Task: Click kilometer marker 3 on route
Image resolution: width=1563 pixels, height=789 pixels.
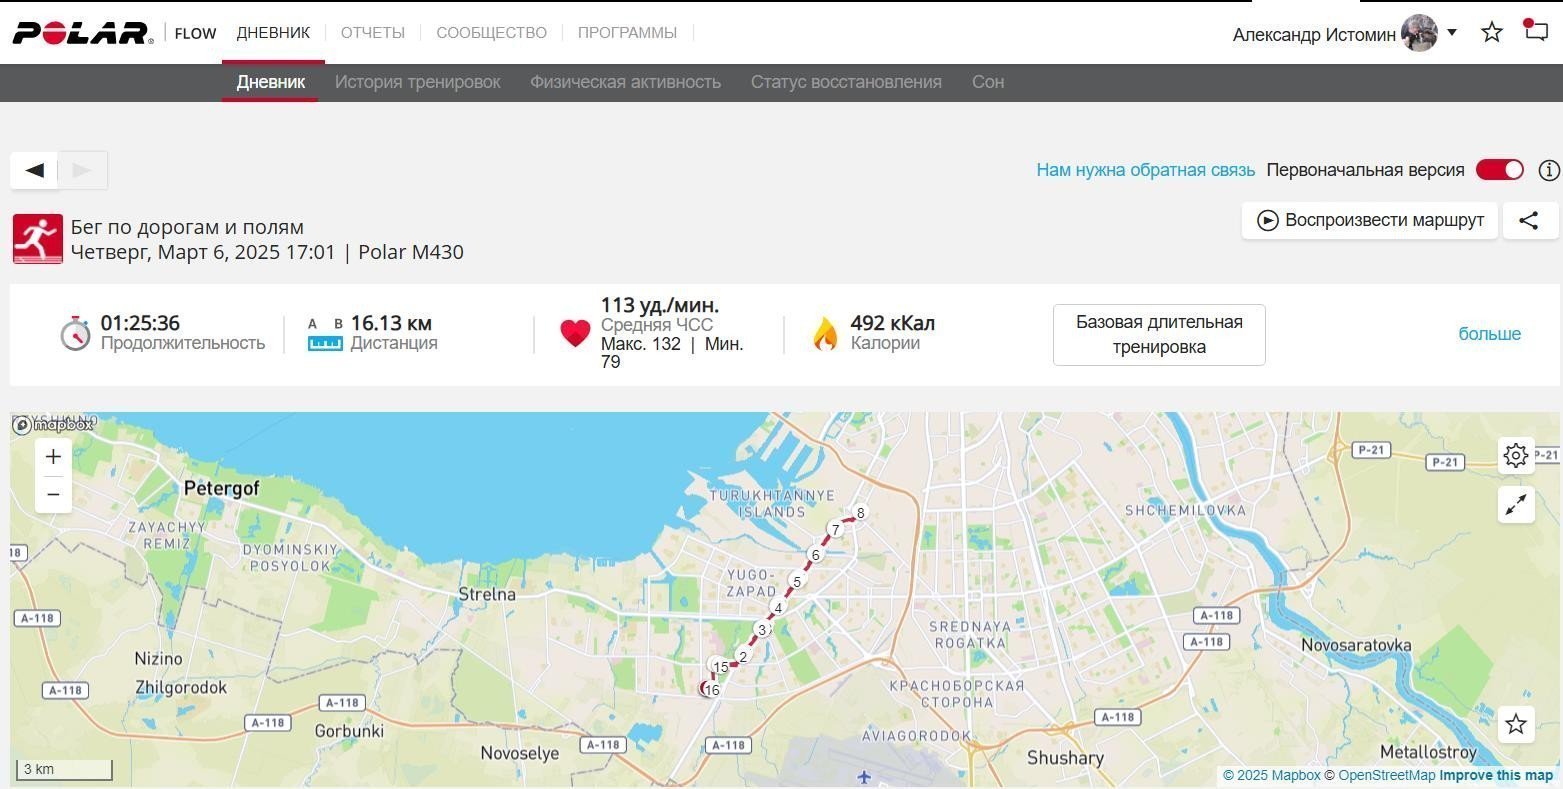Action: click(762, 630)
